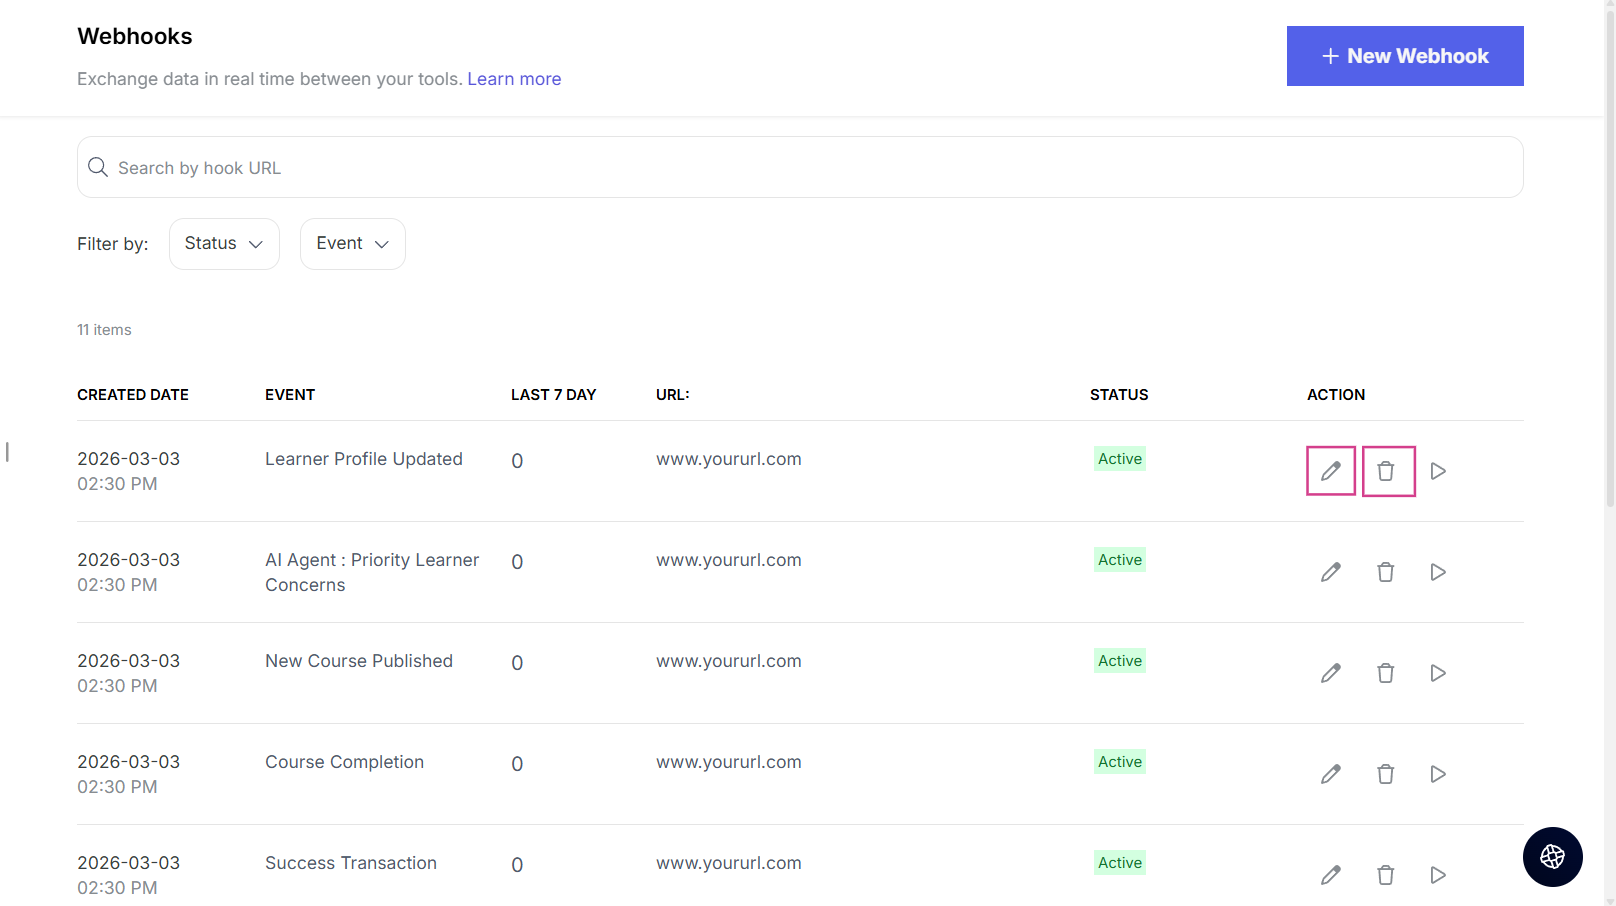The width and height of the screenshot is (1616, 906).
Task: Edit the AI Agent Priority Learner Concerns webhook
Action: click(x=1330, y=572)
